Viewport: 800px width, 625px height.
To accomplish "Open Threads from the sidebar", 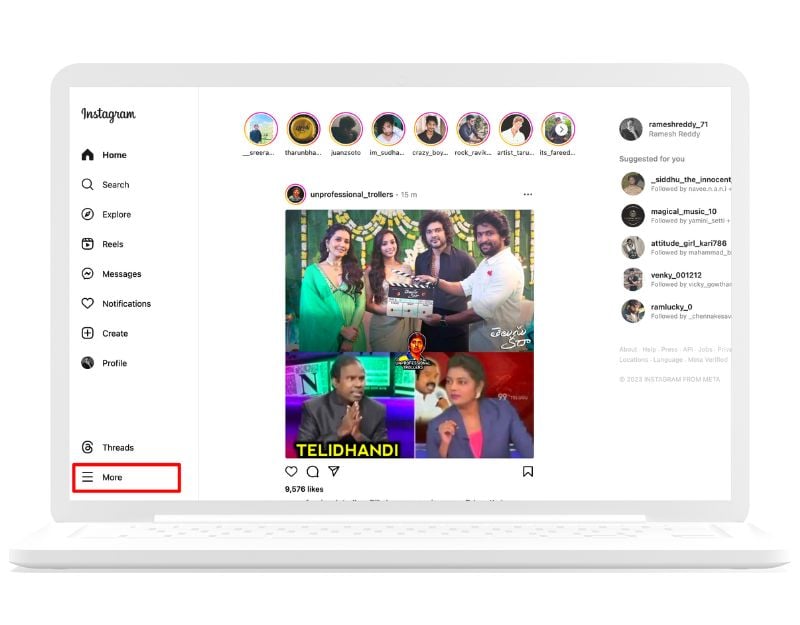I will (115, 448).
